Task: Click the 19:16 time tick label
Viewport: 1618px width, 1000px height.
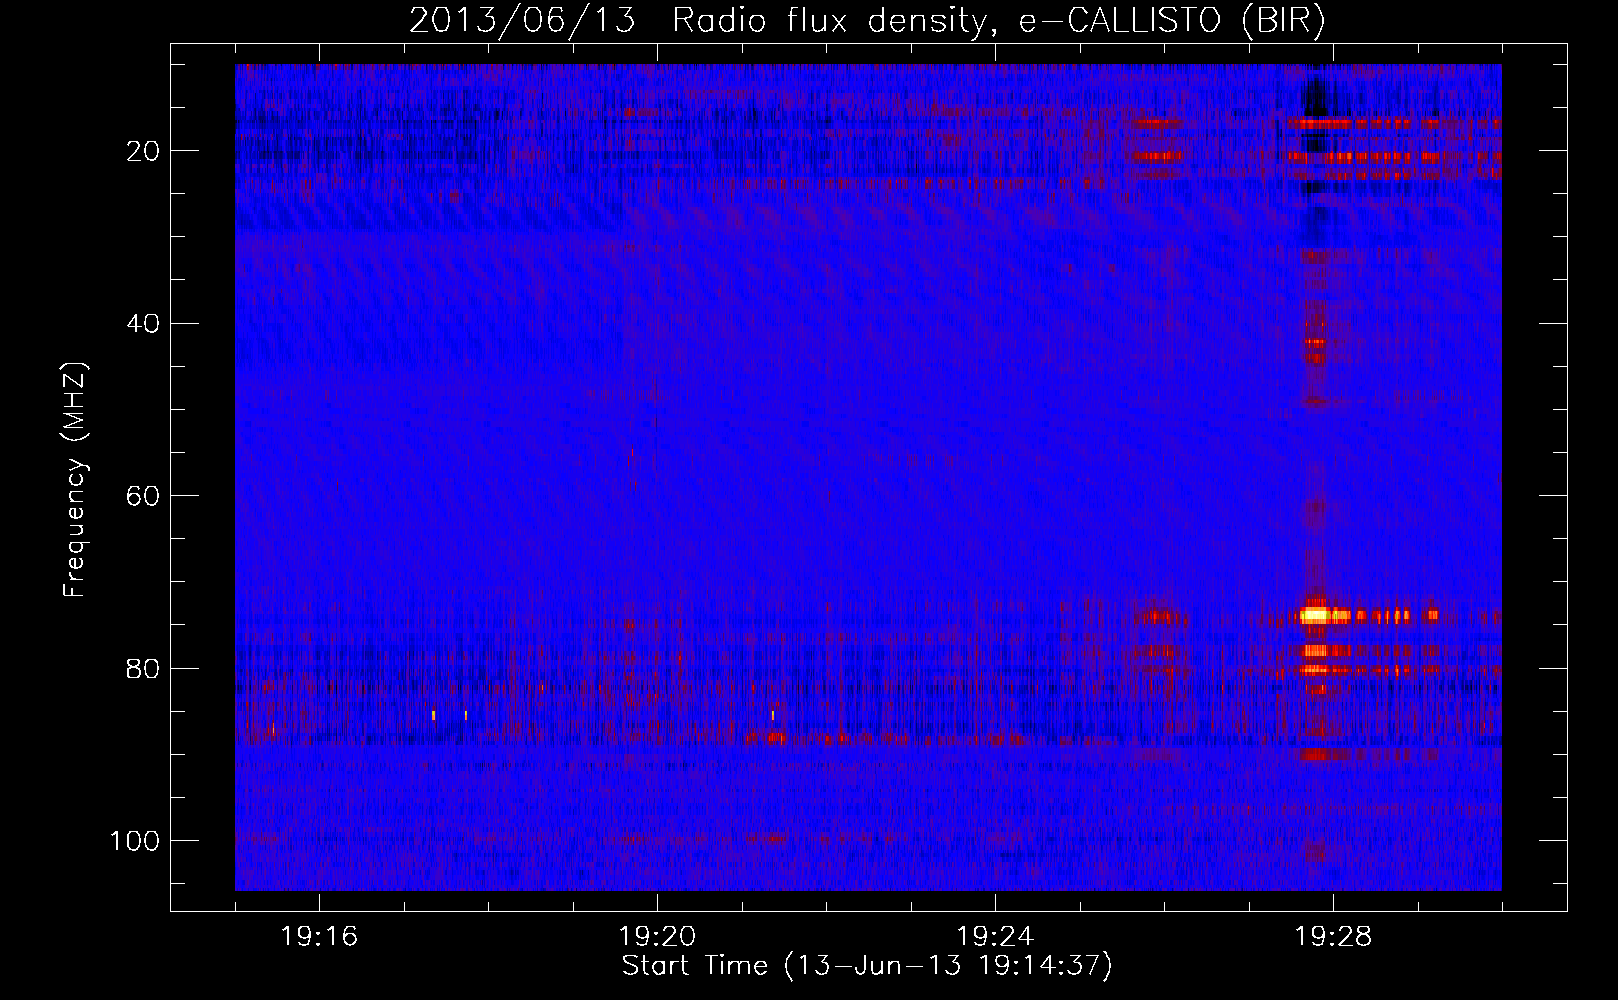Action: click(319, 937)
